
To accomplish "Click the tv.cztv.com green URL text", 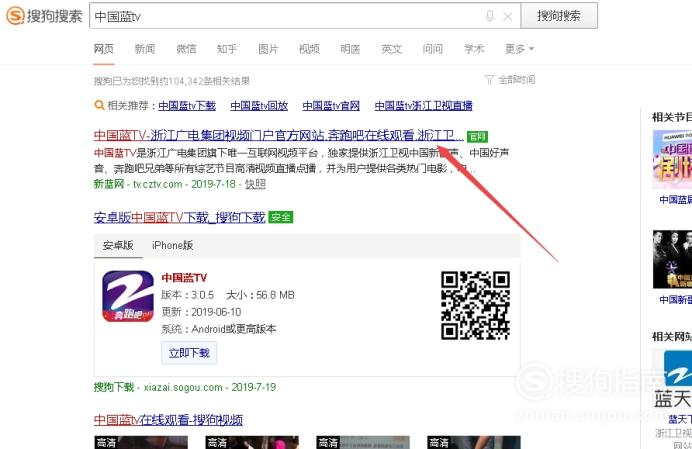I will pyautogui.click(x=158, y=184).
